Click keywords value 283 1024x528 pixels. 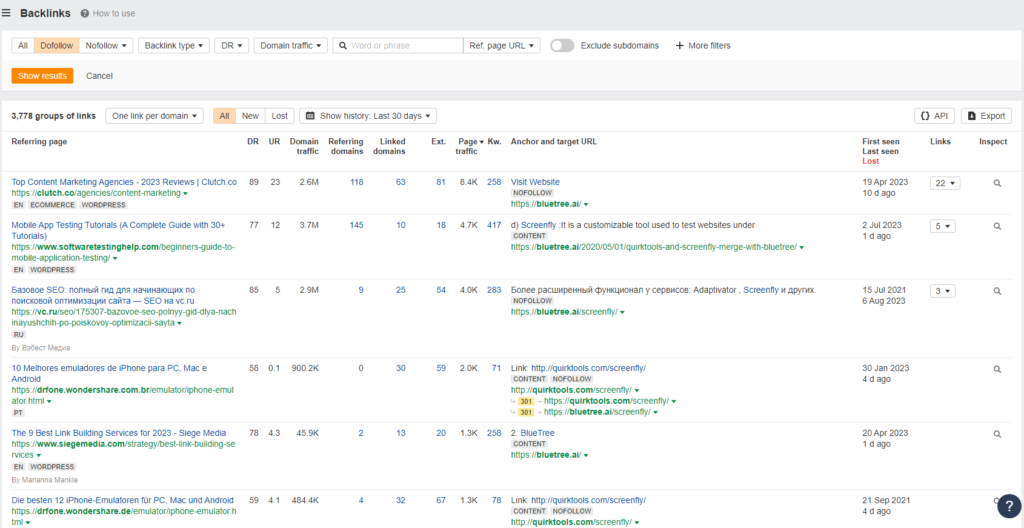[x=494, y=289]
